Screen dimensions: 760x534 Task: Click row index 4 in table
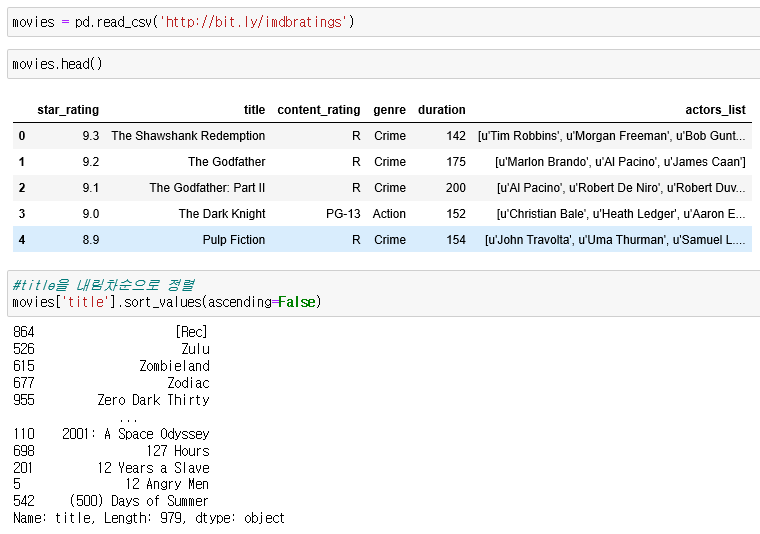coord(22,240)
